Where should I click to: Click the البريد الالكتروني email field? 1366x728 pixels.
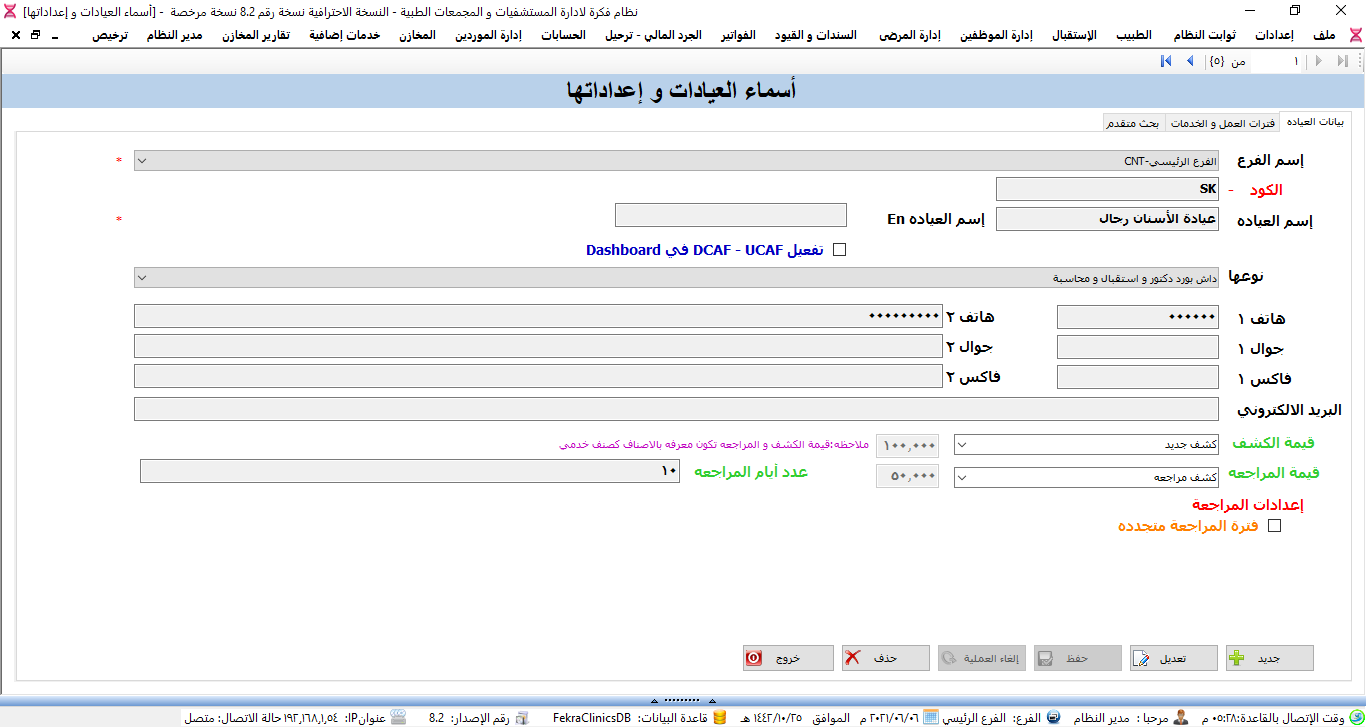[x=676, y=410]
